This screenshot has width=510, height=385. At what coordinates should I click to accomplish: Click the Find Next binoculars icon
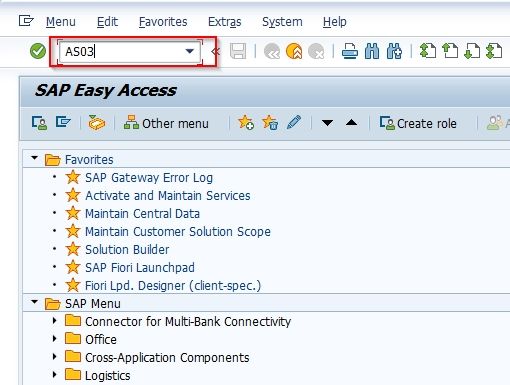click(394, 51)
